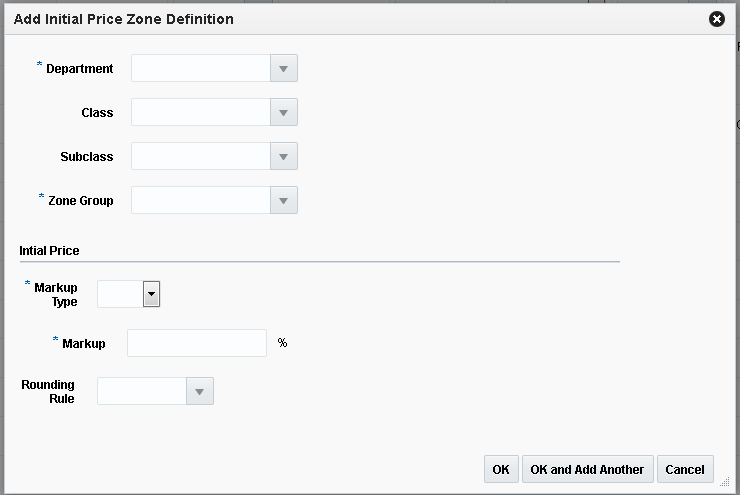
Task: Expand the Class dropdown arrow
Action: (284, 112)
